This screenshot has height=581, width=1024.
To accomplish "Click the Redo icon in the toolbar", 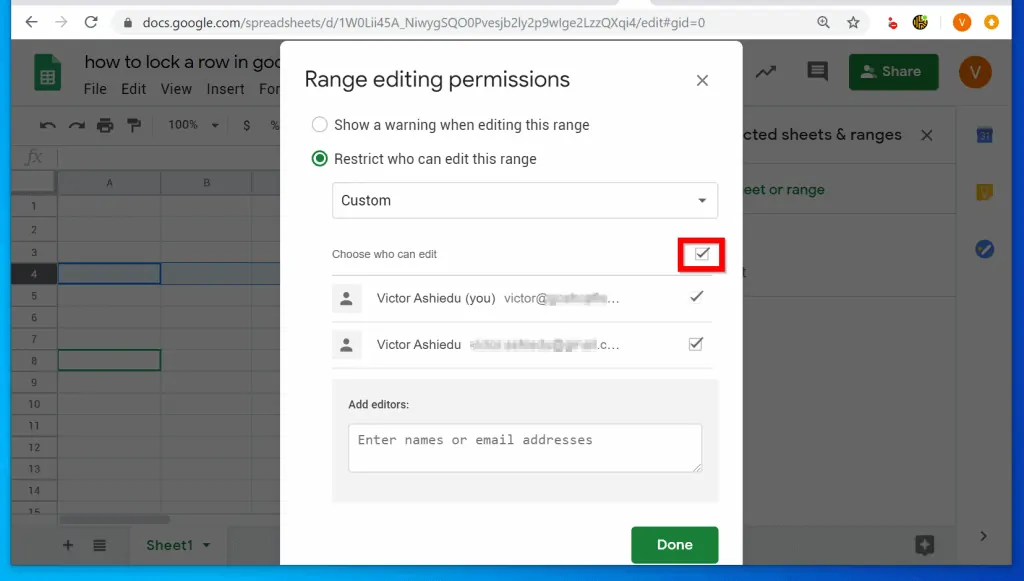I will click(x=76, y=125).
